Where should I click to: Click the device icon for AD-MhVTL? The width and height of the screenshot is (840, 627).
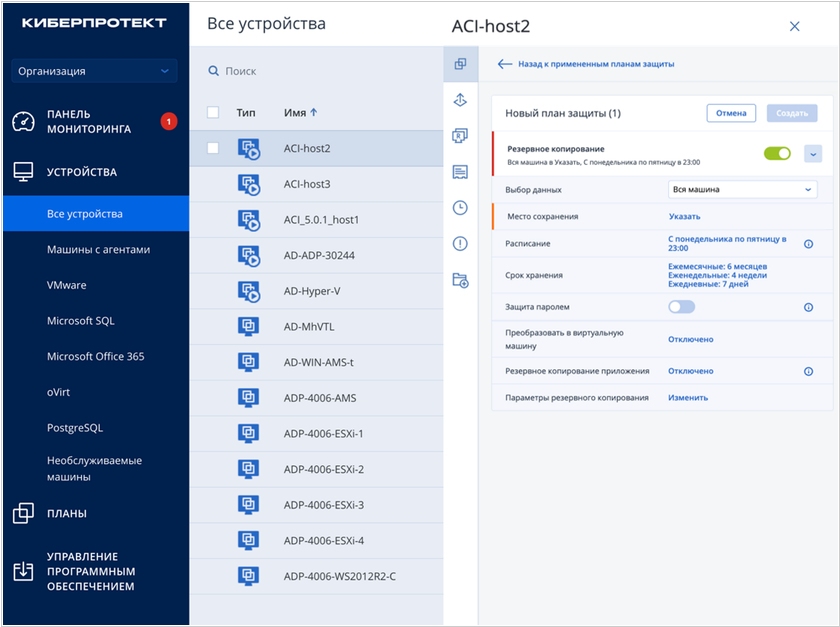coord(248,326)
